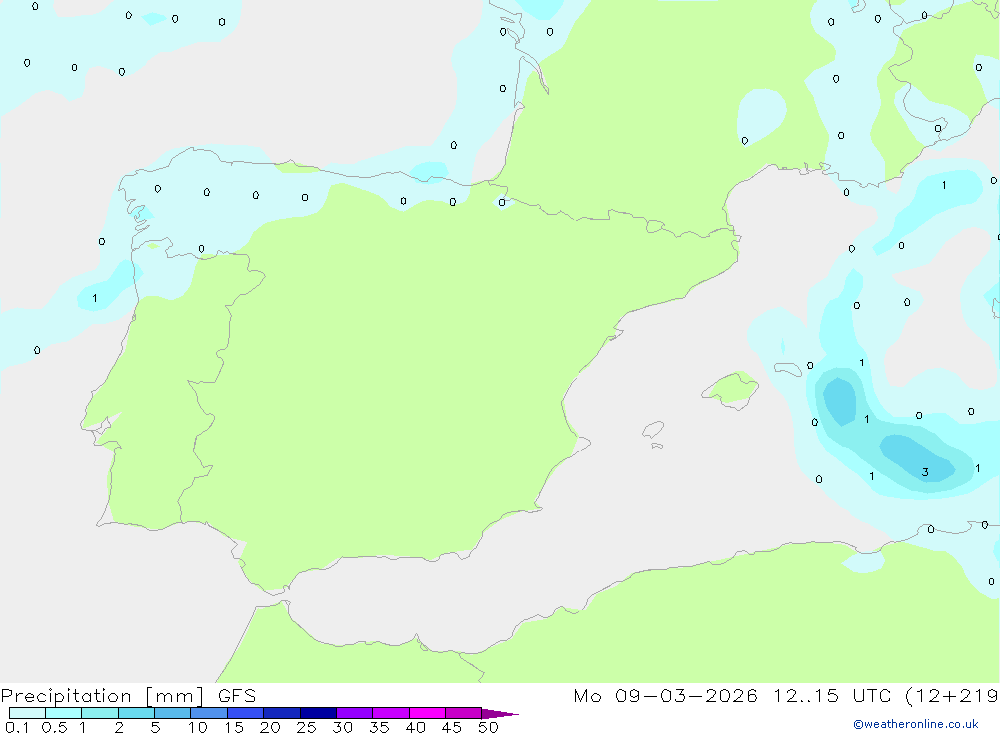Select the 0.5–1 mm legend swatch
This screenshot has height=733, width=1000.
(x=63, y=713)
